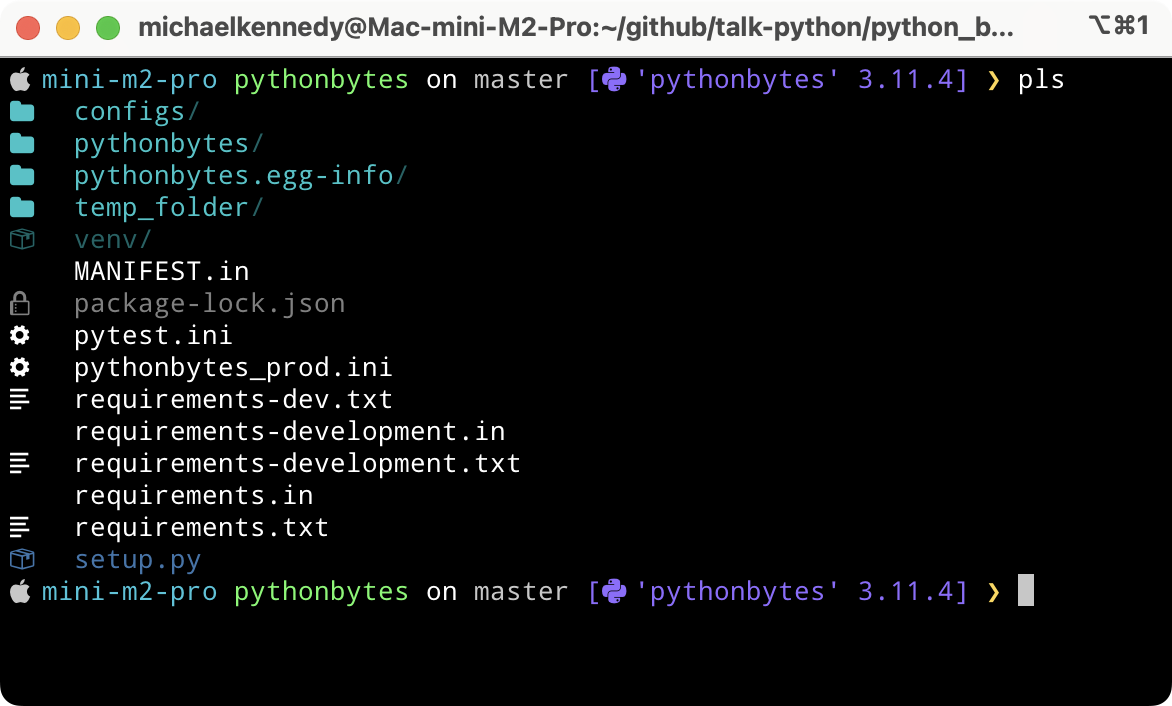The image size is (1172, 706).
Task: Click the requirements-development.in file entry
Action: click(x=289, y=431)
